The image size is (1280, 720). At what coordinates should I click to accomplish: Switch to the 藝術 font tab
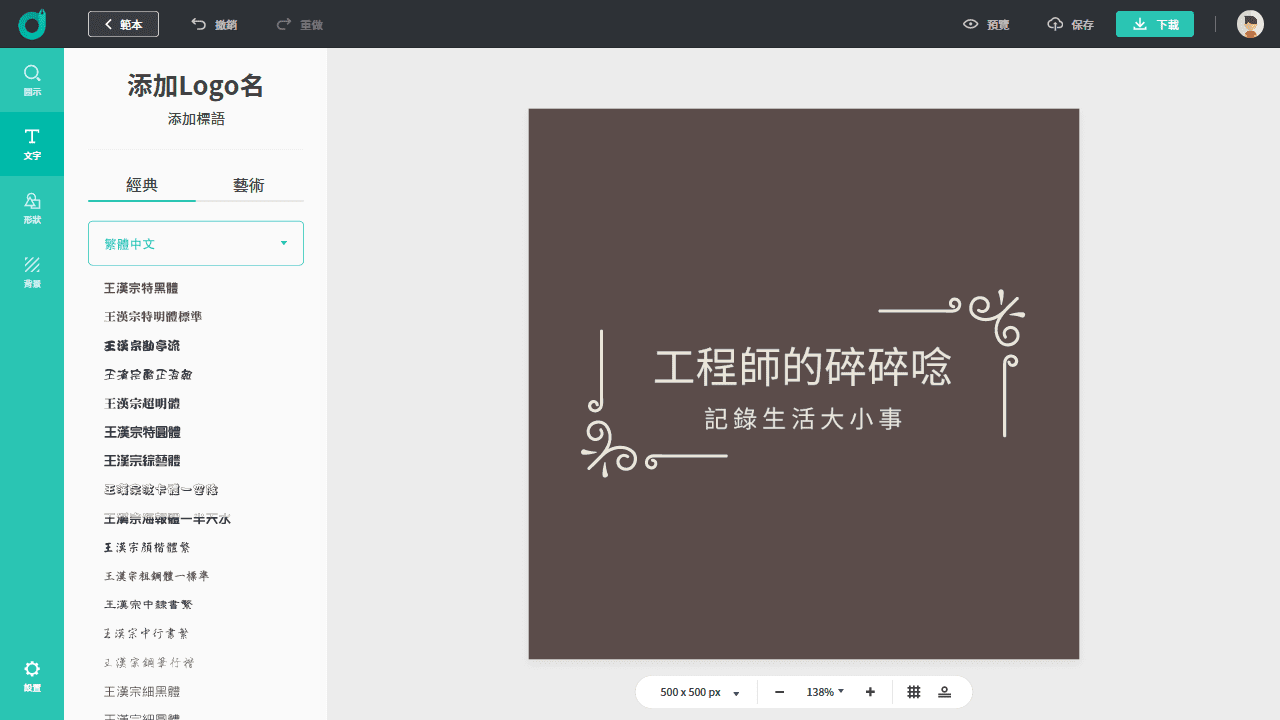(251, 185)
